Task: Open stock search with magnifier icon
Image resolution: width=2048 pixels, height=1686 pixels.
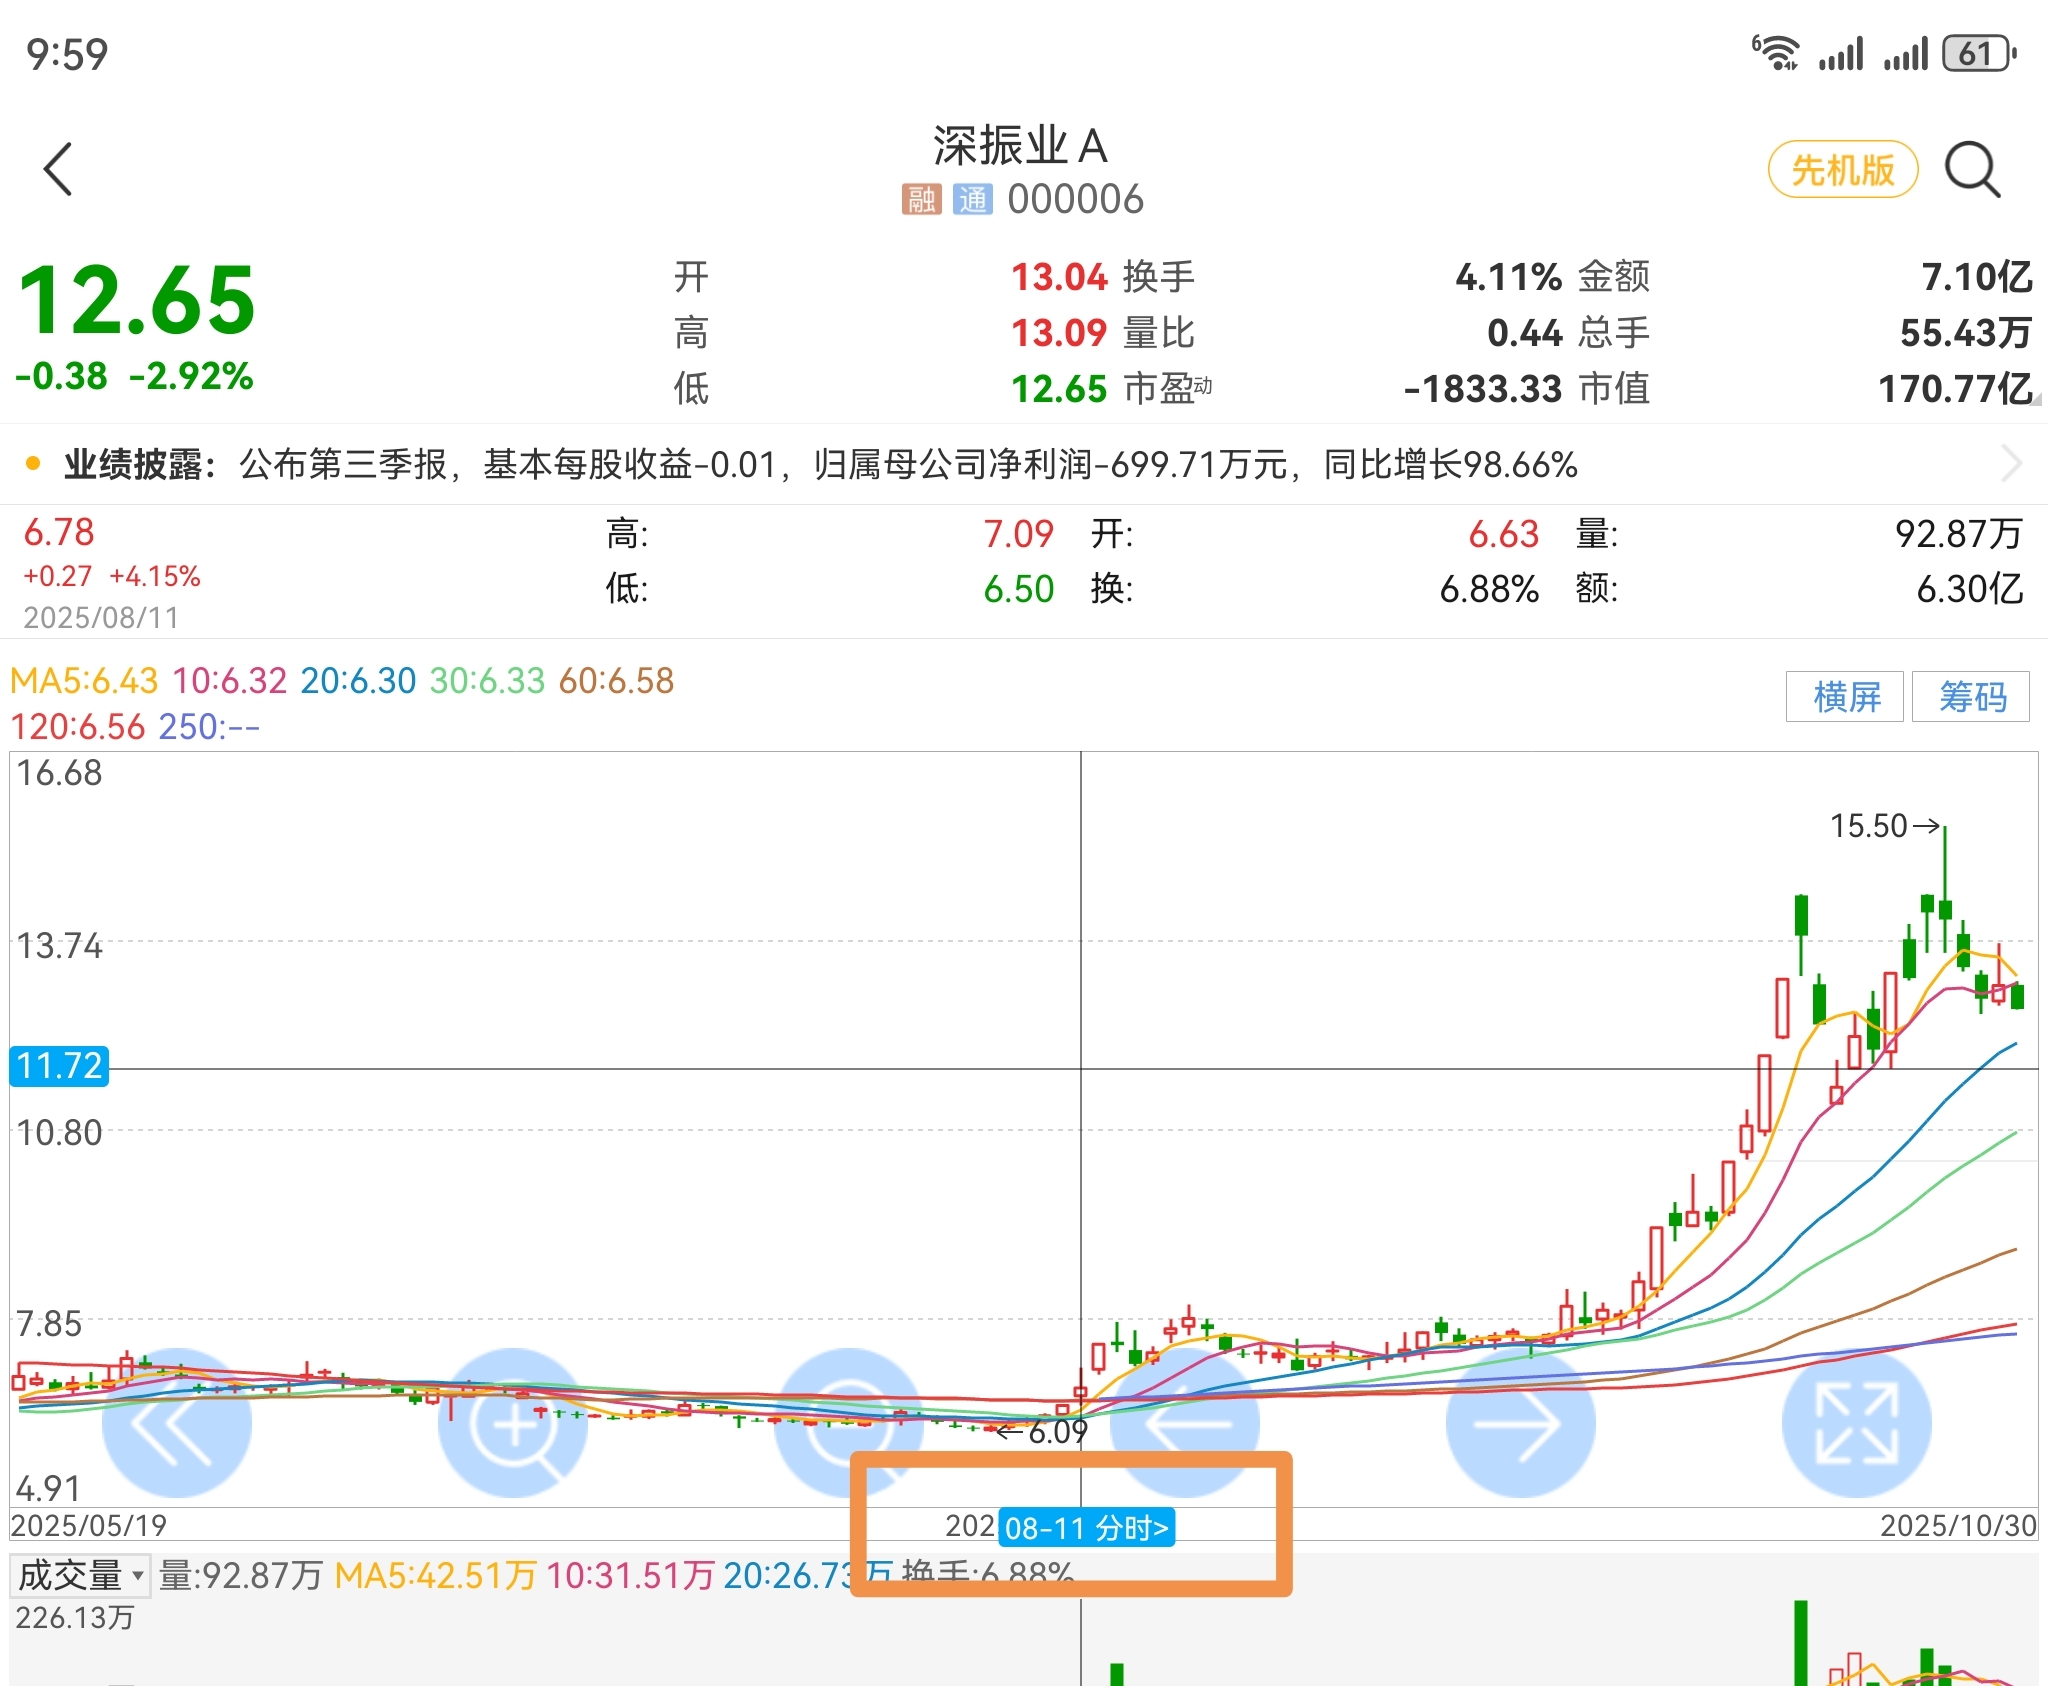Action: pos(1972,170)
